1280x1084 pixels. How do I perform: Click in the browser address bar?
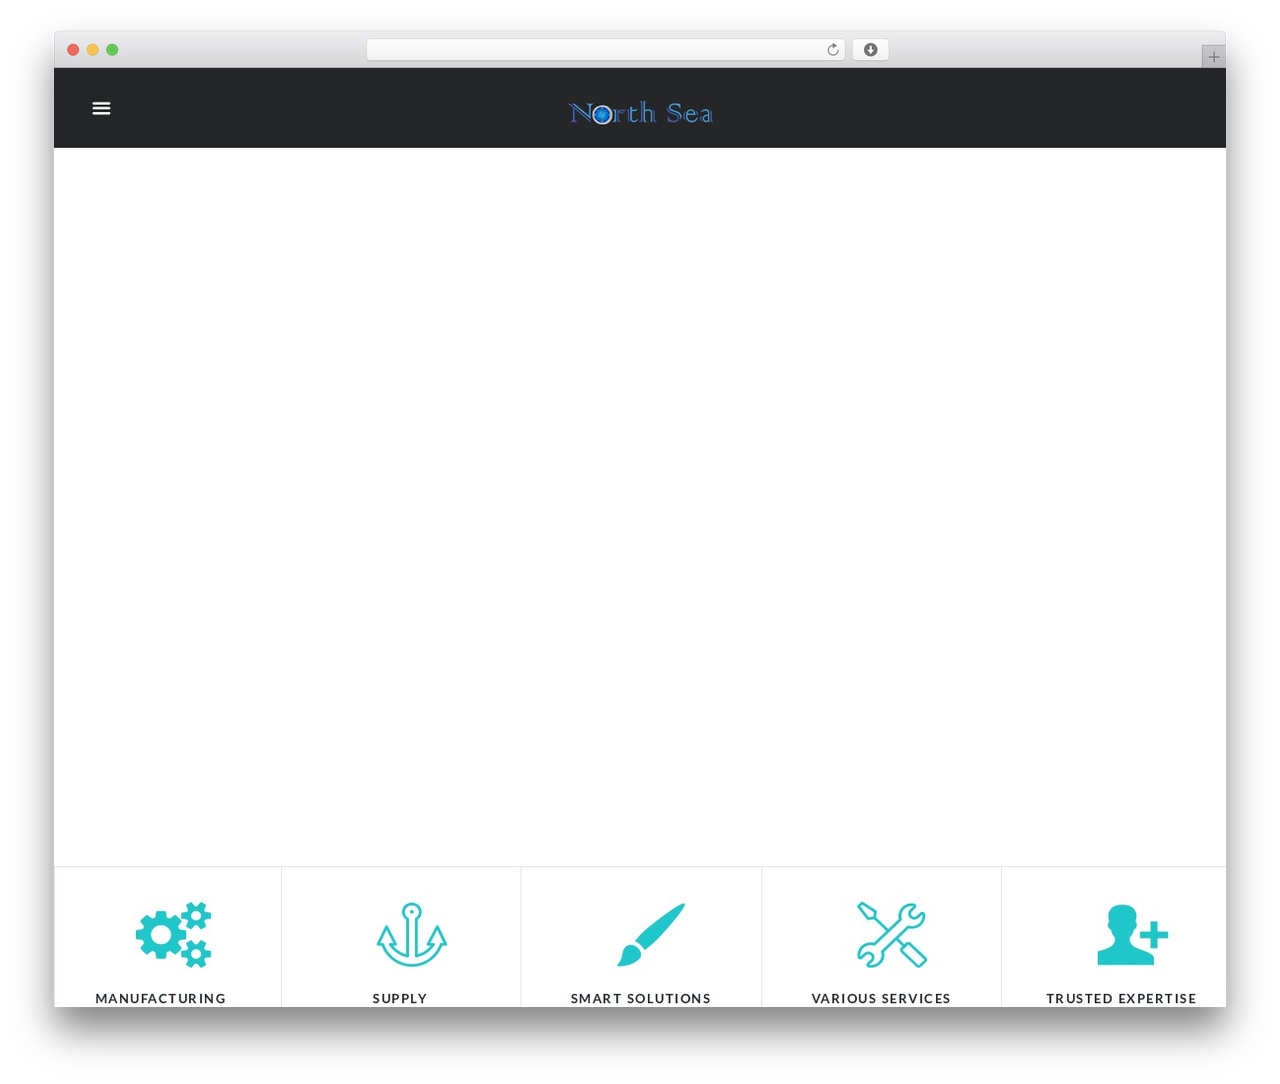605,50
